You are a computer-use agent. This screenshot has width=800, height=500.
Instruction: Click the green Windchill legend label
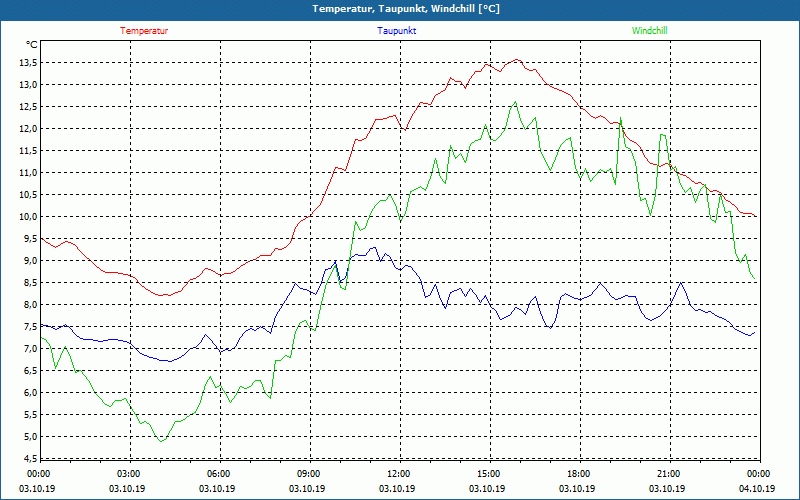pyautogui.click(x=649, y=31)
